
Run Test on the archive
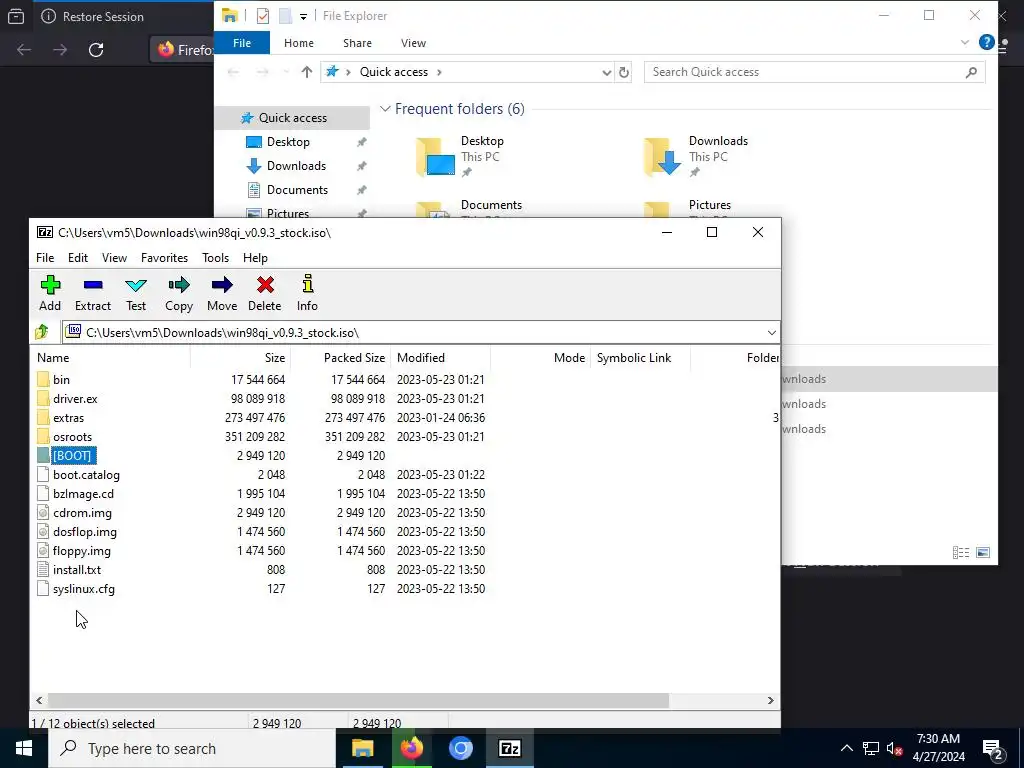136,293
